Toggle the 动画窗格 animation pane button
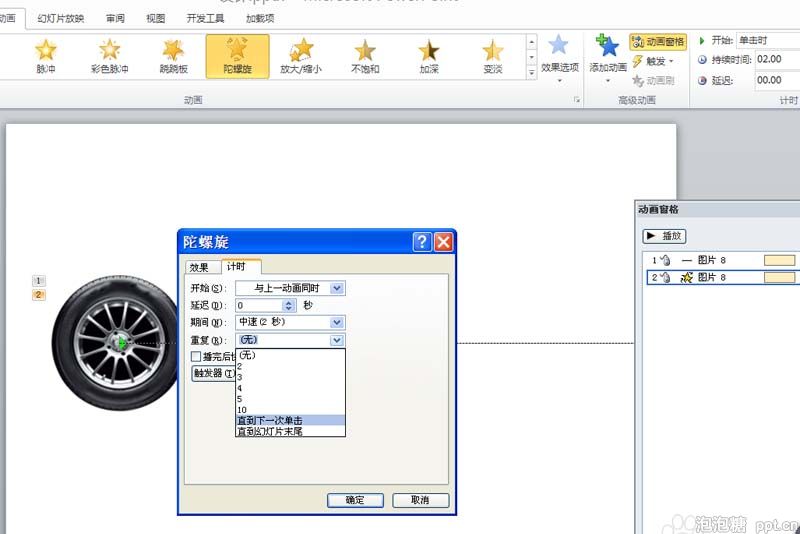This screenshot has height=534, width=800. click(x=658, y=42)
